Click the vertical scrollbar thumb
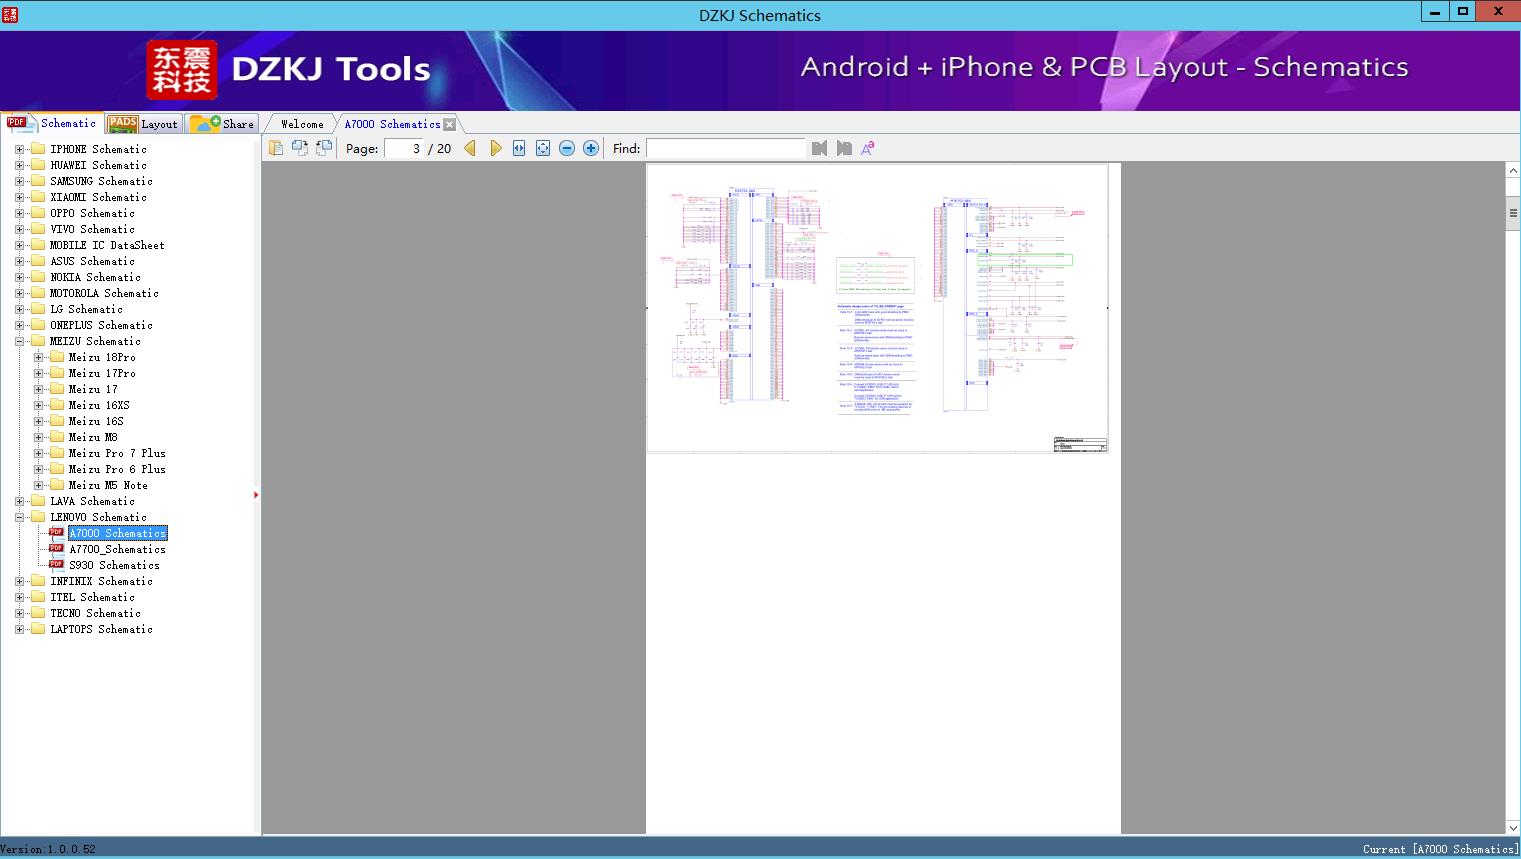This screenshot has width=1521, height=859. [x=1513, y=213]
